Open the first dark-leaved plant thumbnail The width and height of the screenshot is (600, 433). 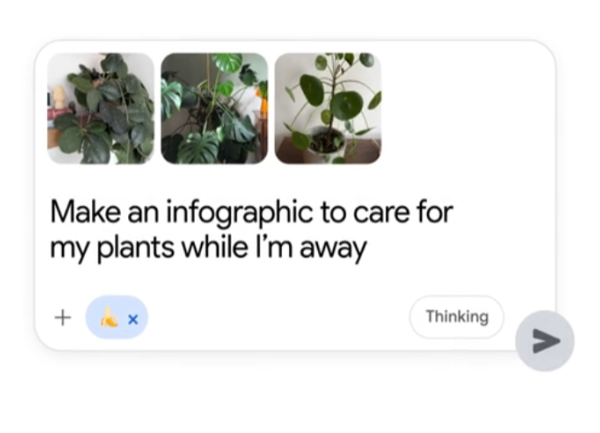[100, 108]
